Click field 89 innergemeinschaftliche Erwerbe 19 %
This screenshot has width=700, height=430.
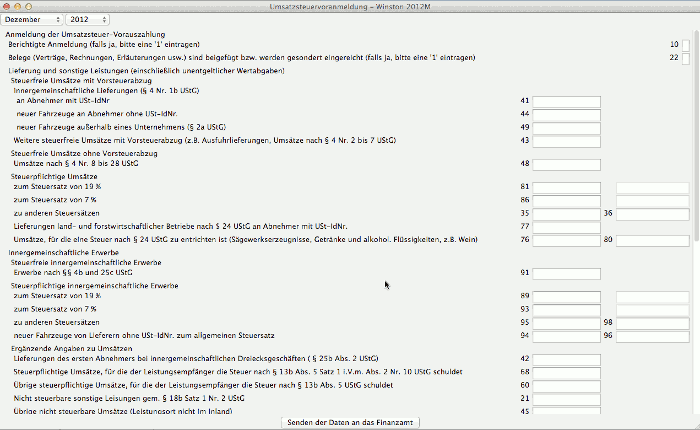[567, 296]
